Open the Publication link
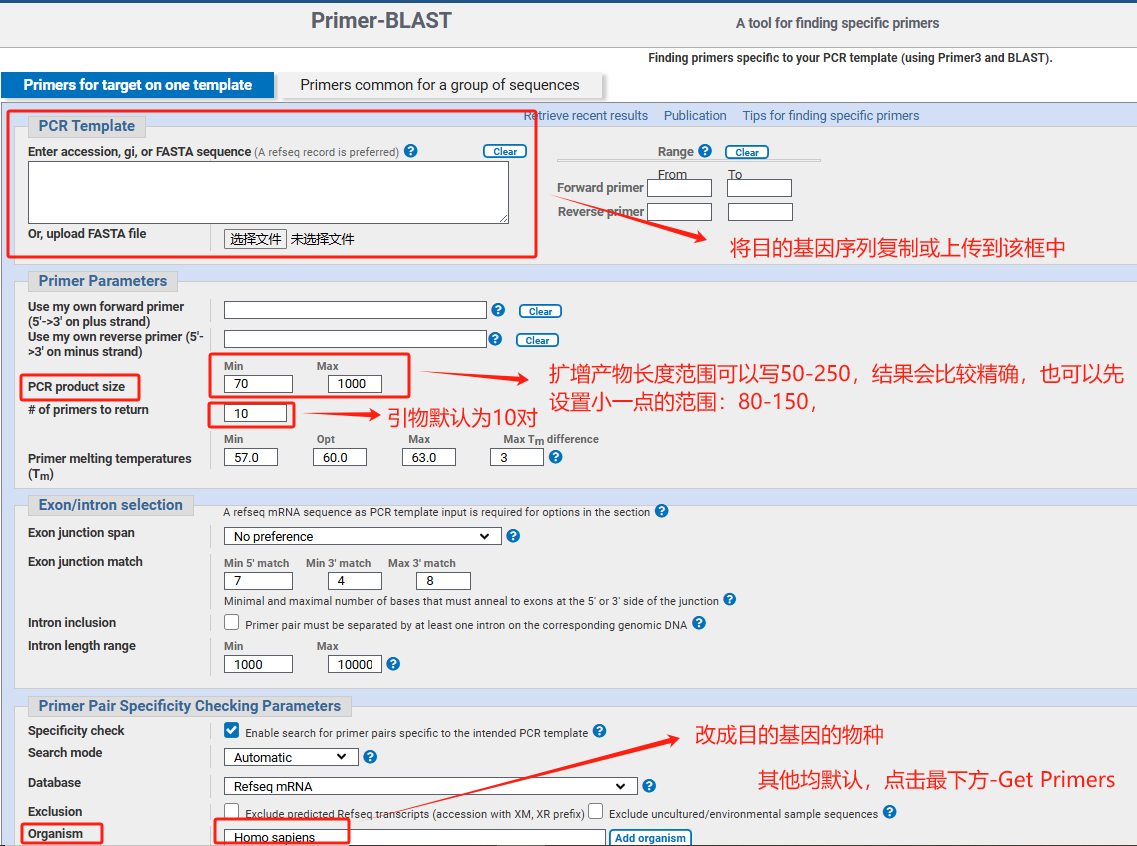Viewport: 1137px width, 846px height. [x=695, y=115]
